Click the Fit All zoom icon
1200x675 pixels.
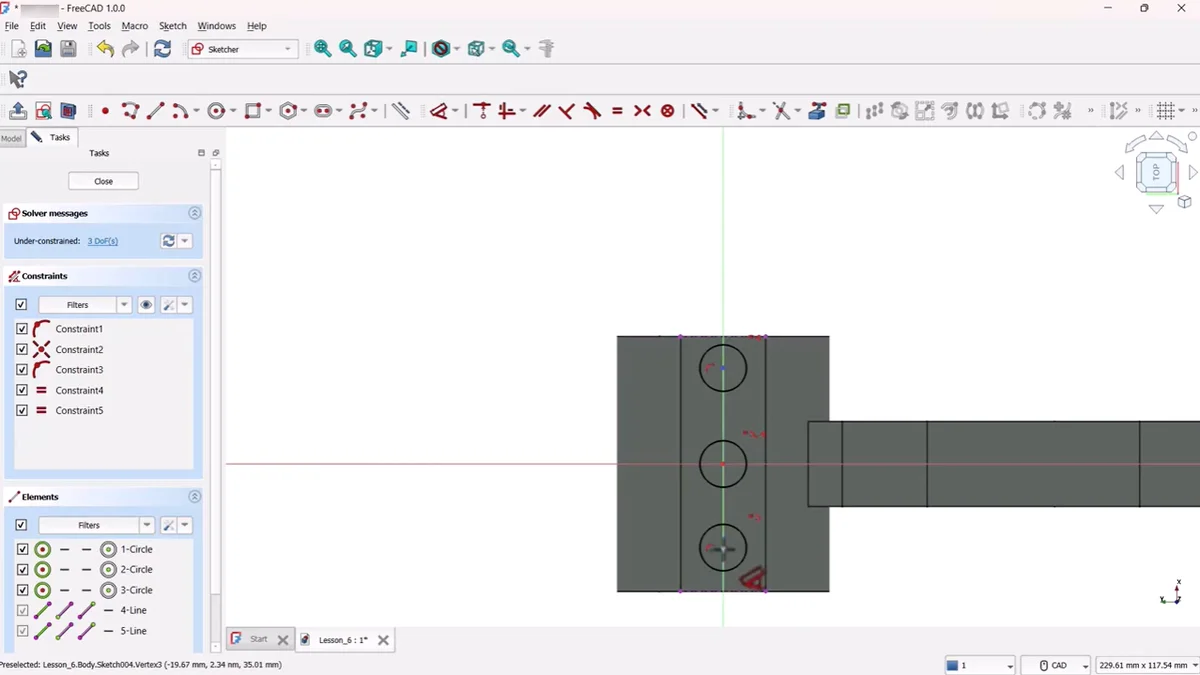(x=322, y=49)
